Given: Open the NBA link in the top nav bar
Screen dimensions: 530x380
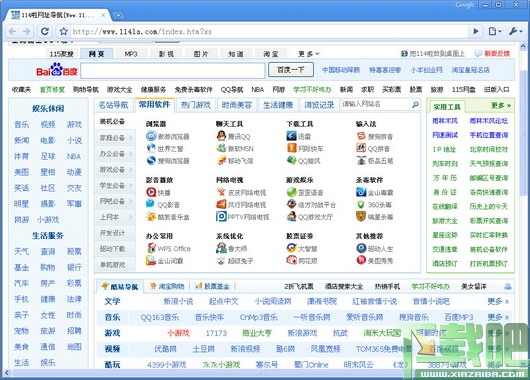Looking at the screenshot, I should (258, 89).
